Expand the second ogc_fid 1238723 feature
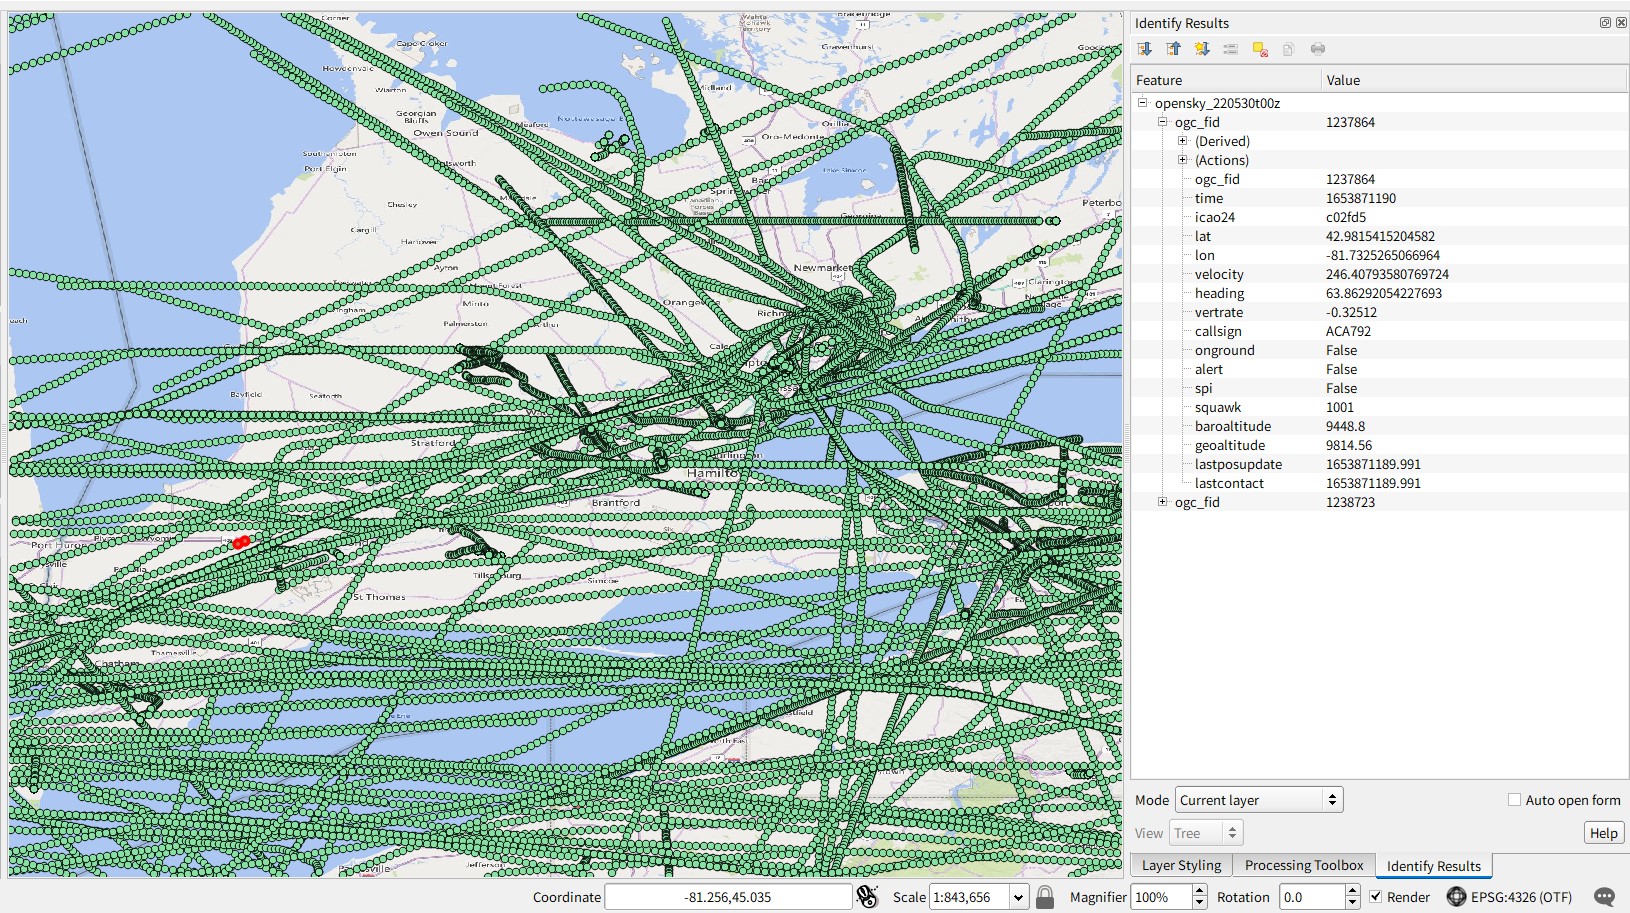1630x913 pixels. tap(1162, 502)
